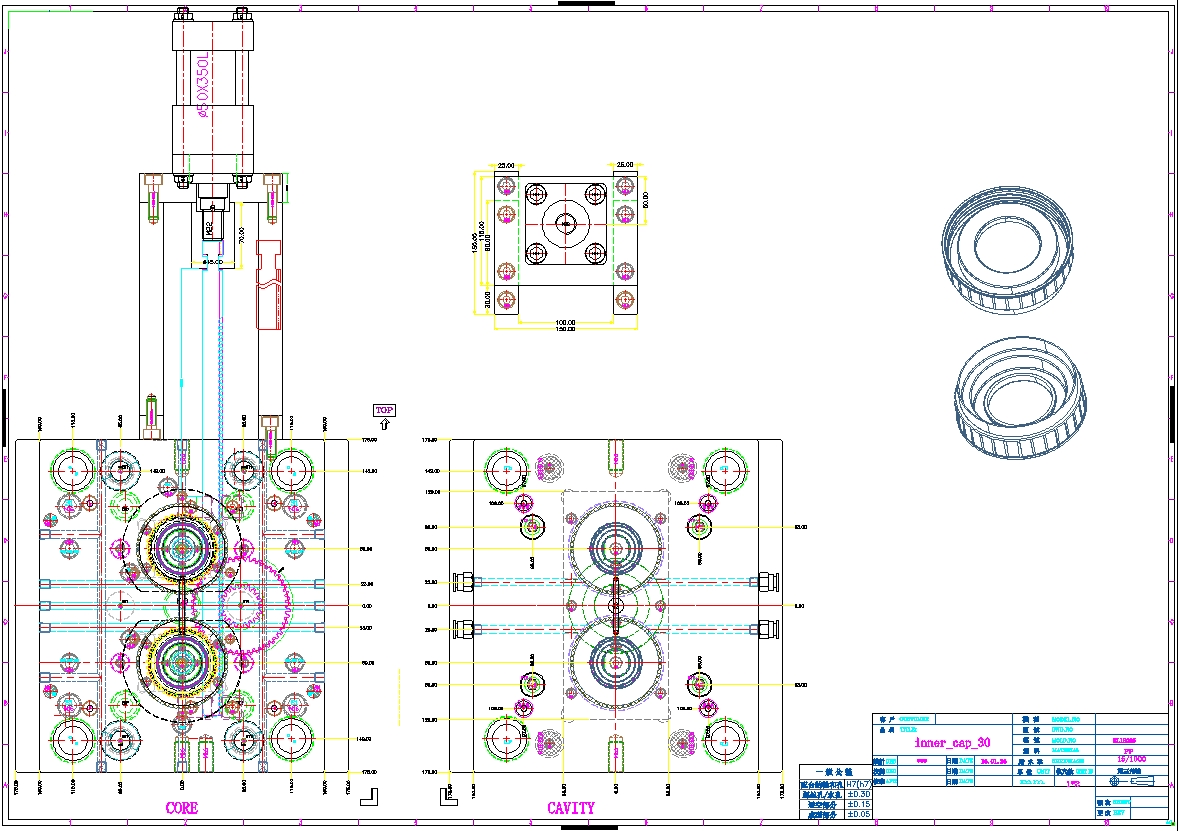1178x831 pixels.
Task: Click center hole of cylinder mounting plate
Action: coord(566,224)
